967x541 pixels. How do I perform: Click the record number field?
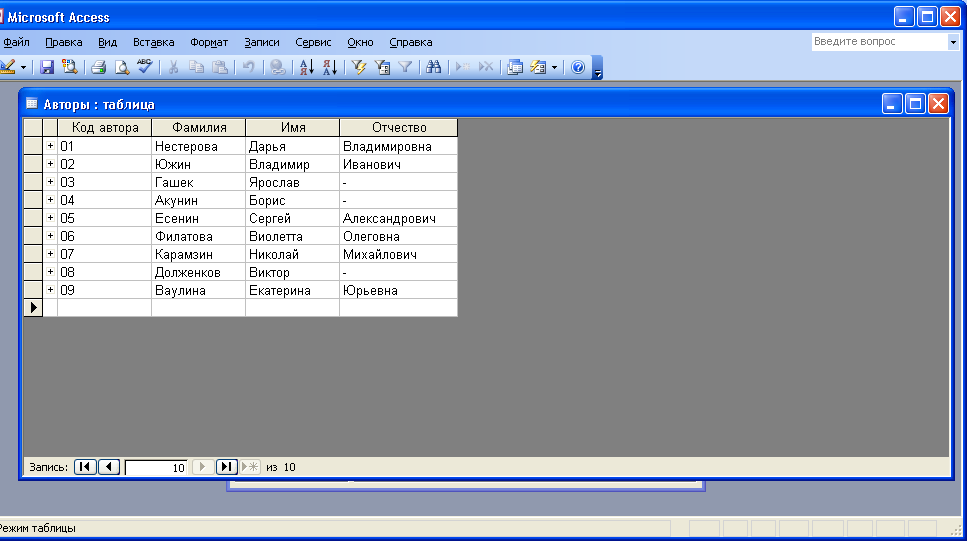[156, 468]
